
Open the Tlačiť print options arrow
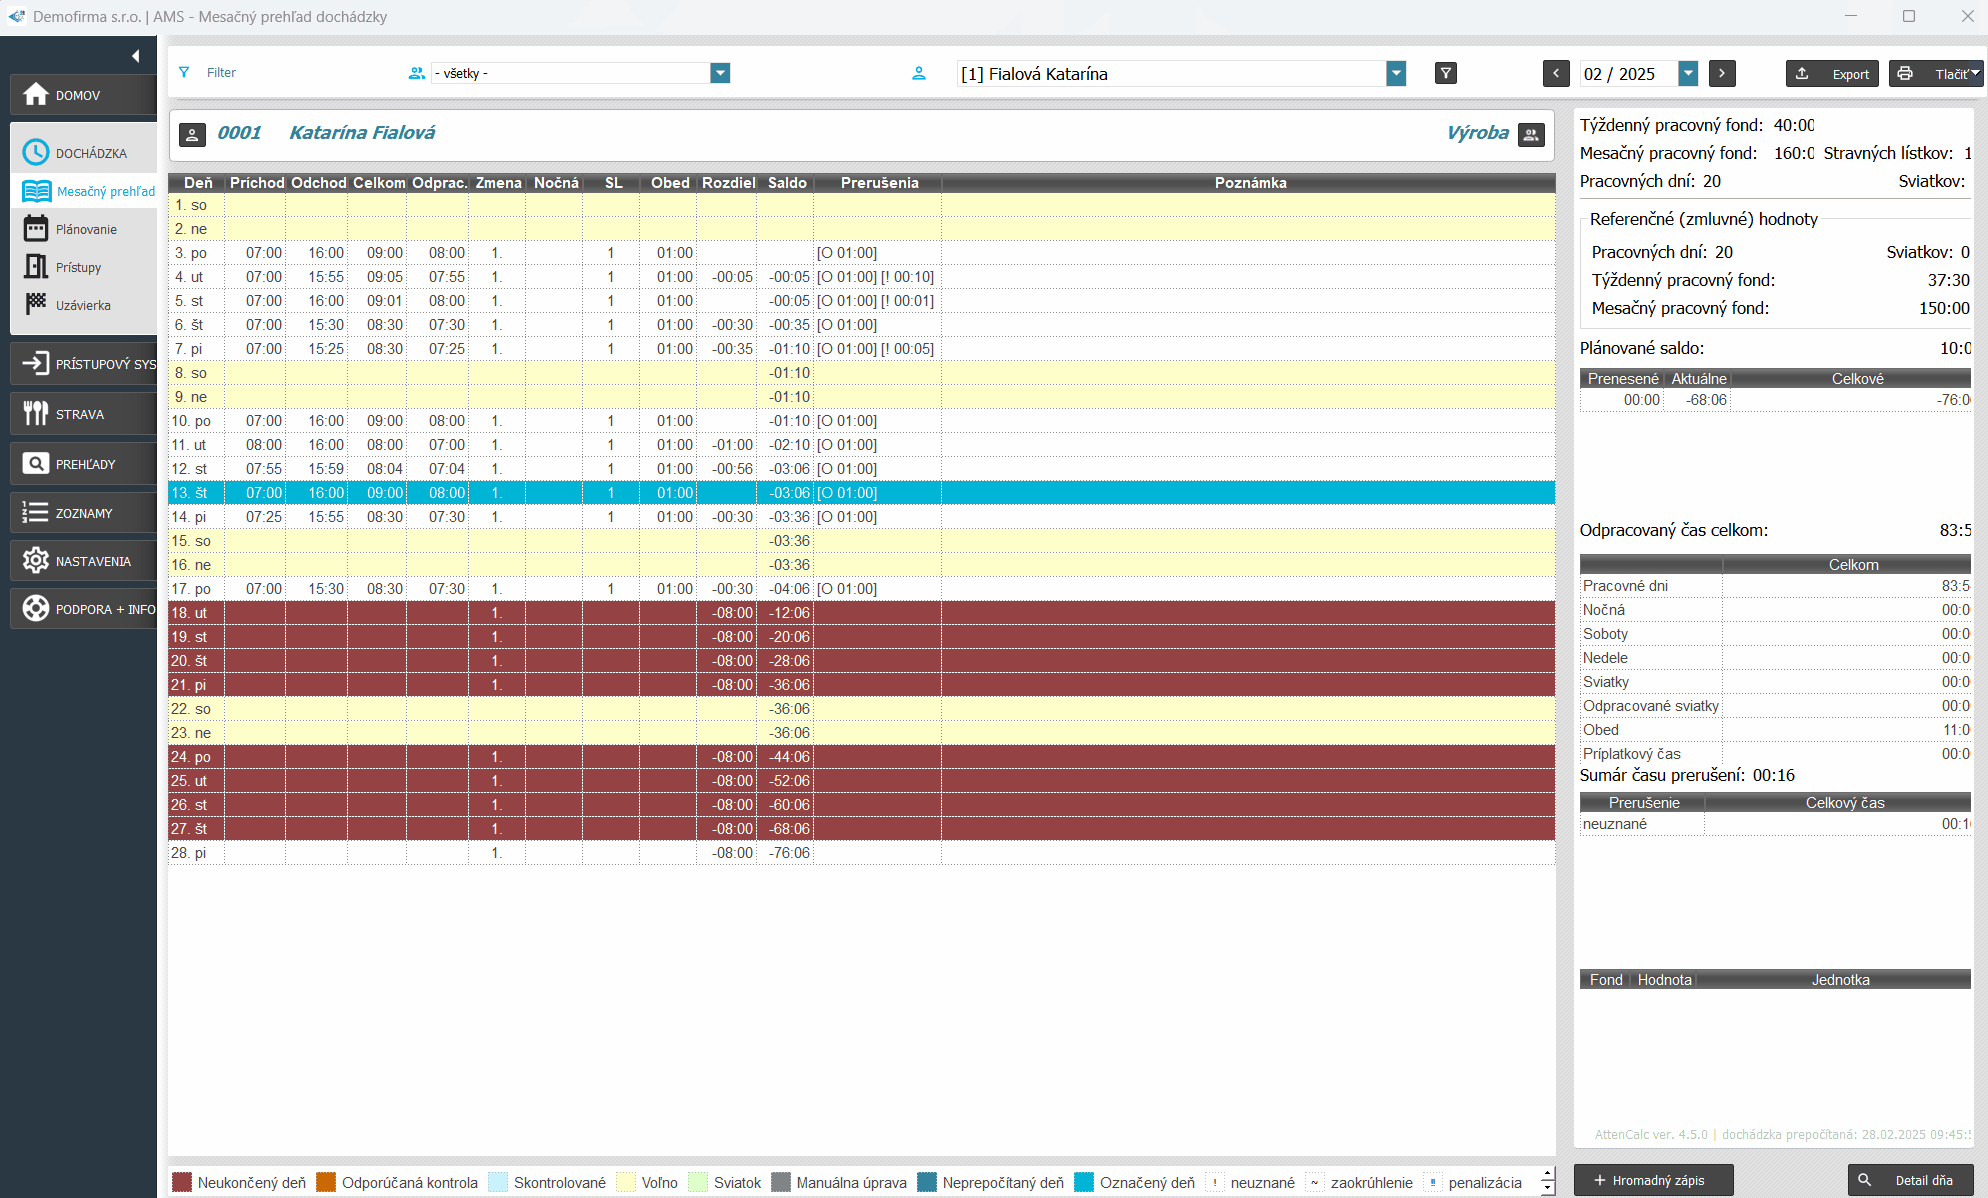pos(1975,73)
